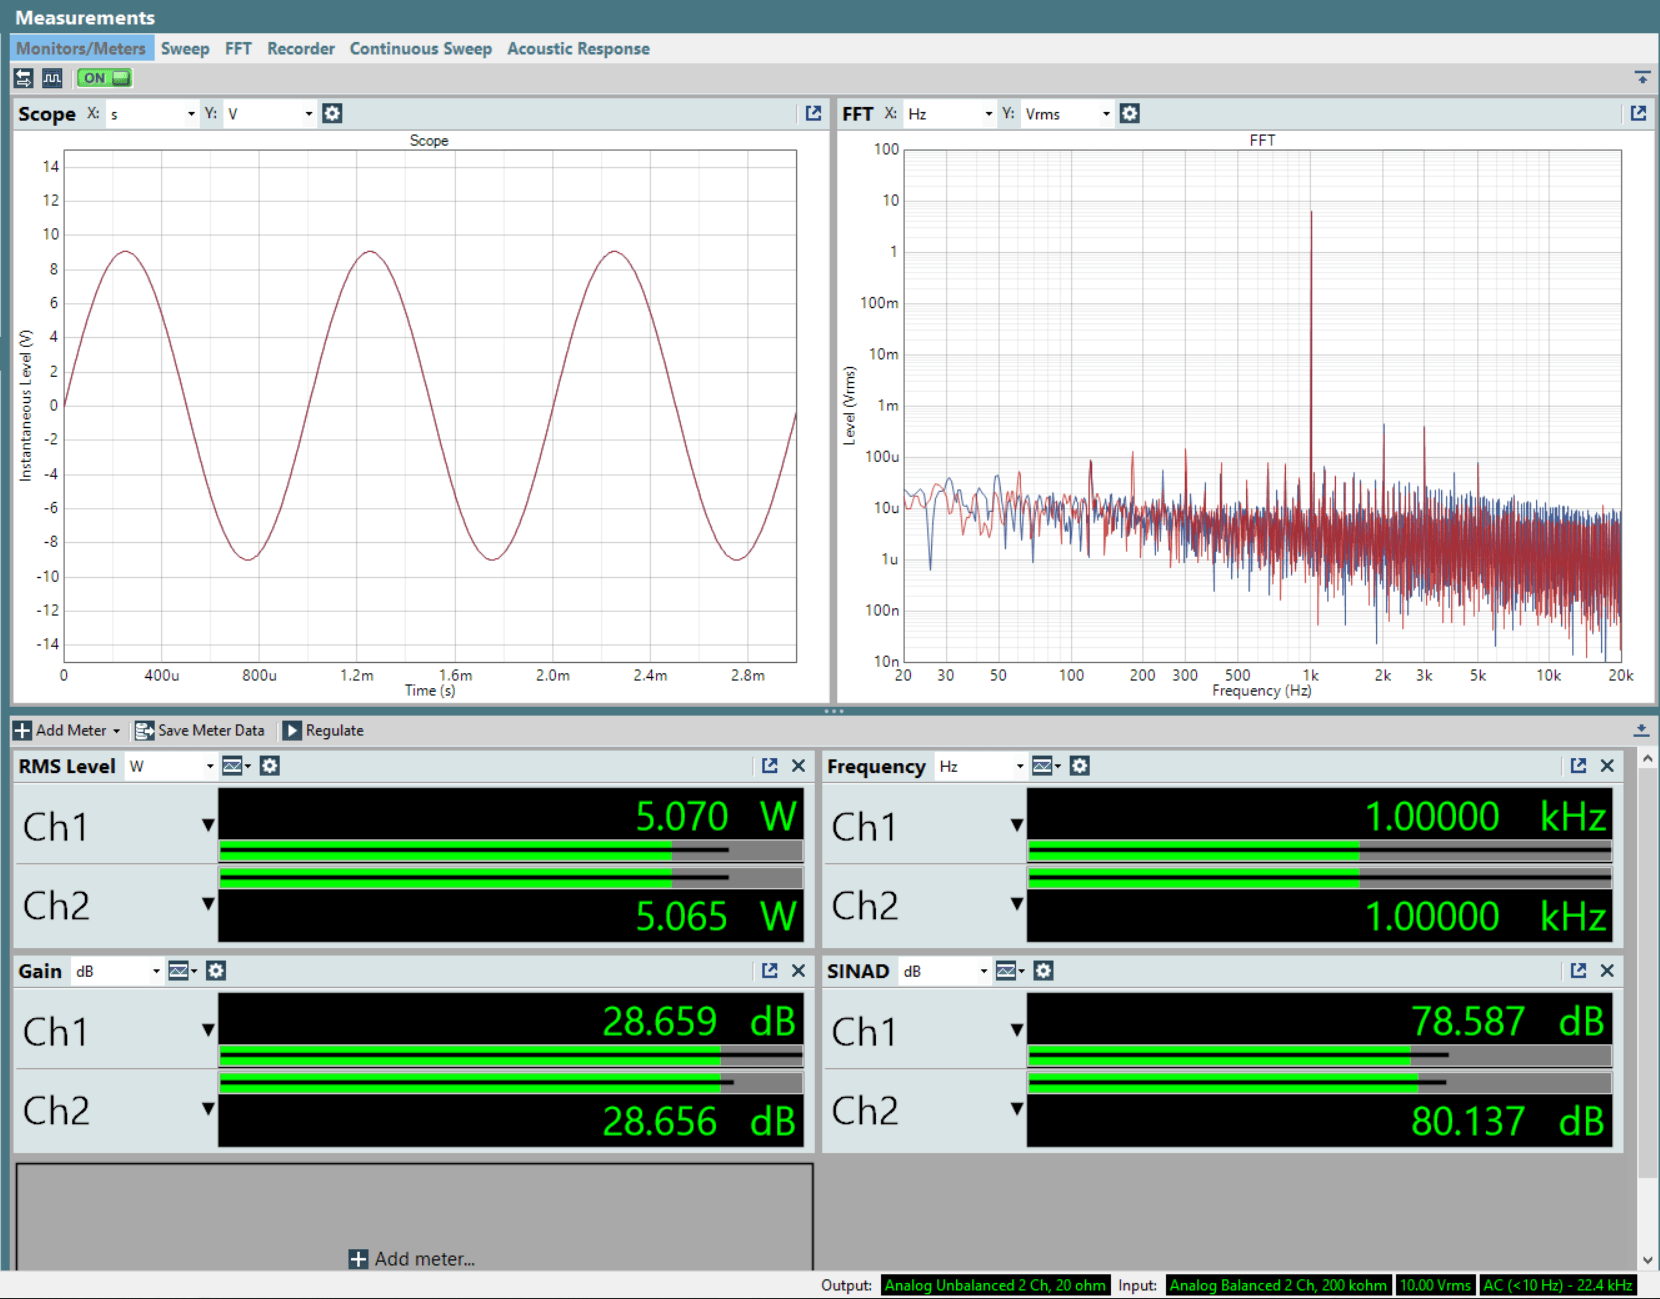This screenshot has height=1299, width=1660.
Task: Open SINAD unit dB dropdown
Action: 944,971
